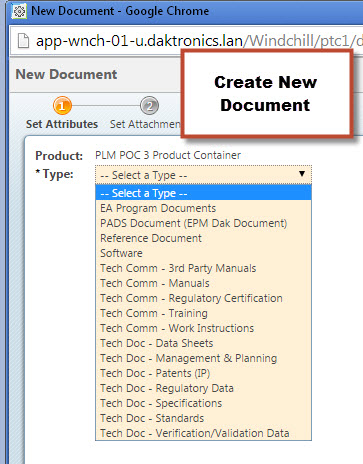Select Tech Comm - Work Instructions
The image size is (363, 464).
click(x=203, y=328)
